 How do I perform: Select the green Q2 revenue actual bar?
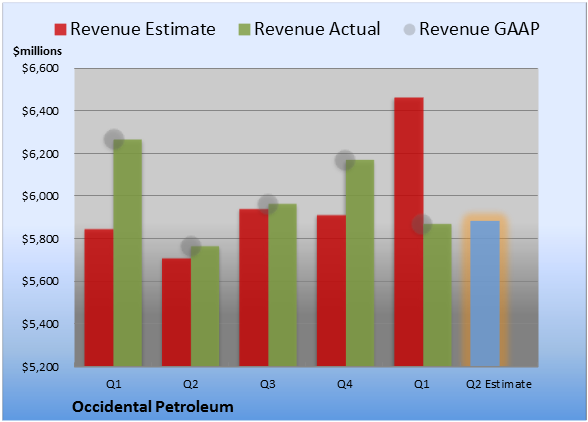pyautogui.click(x=205, y=306)
